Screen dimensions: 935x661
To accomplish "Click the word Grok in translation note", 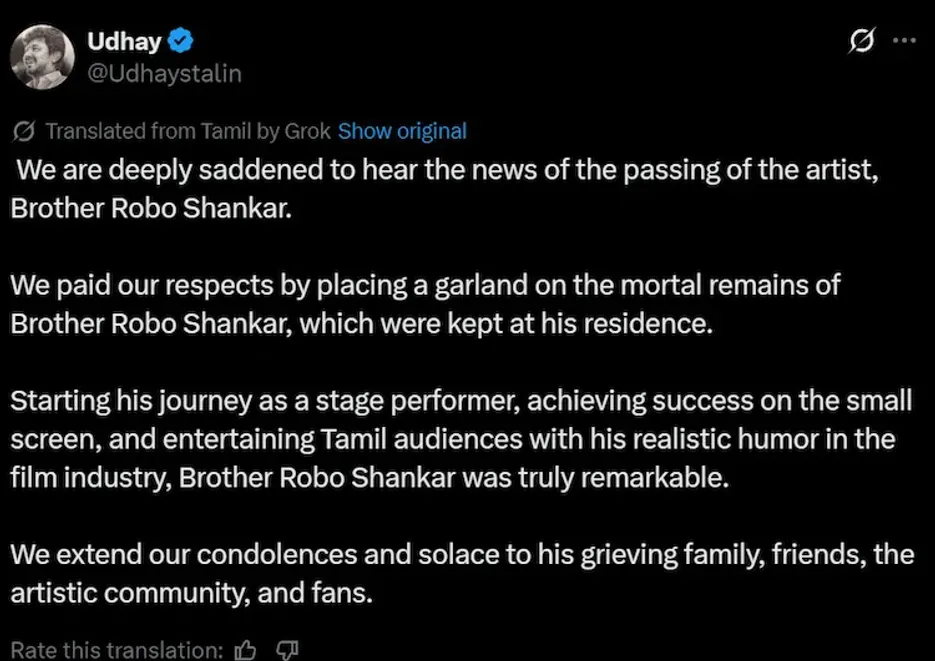I will (308, 131).
